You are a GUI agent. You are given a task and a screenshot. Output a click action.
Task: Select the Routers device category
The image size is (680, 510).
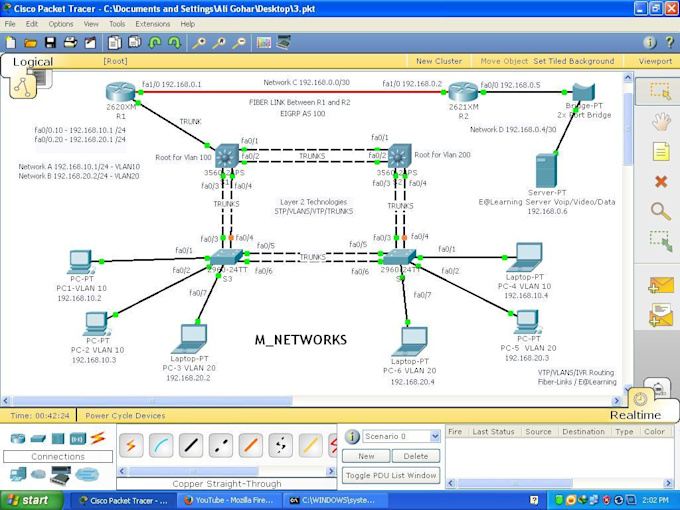point(18,438)
